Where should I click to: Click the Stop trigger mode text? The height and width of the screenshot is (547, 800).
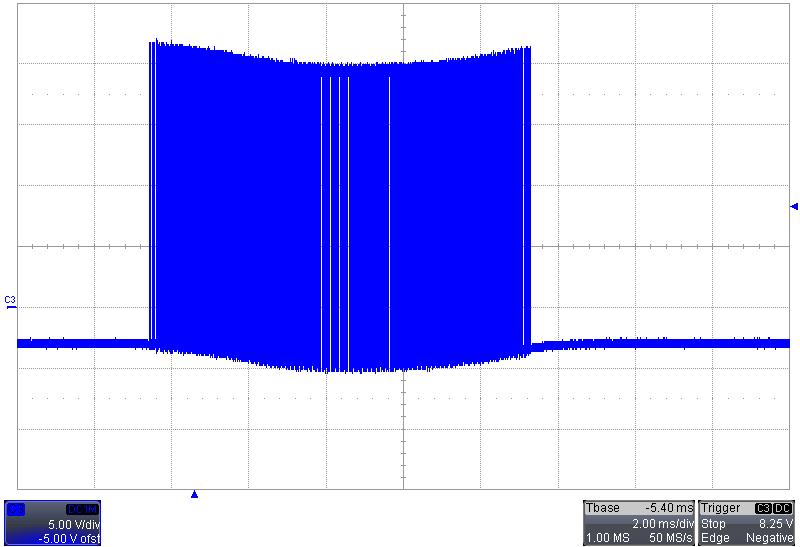click(x=713, y=524)
